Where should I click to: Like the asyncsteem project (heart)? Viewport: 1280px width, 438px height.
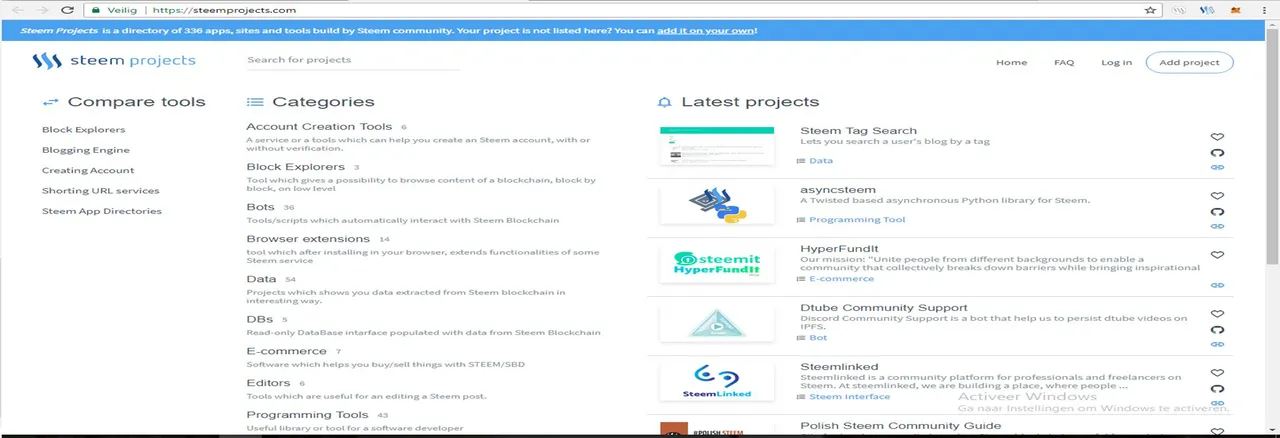(x=1217, y=196)
